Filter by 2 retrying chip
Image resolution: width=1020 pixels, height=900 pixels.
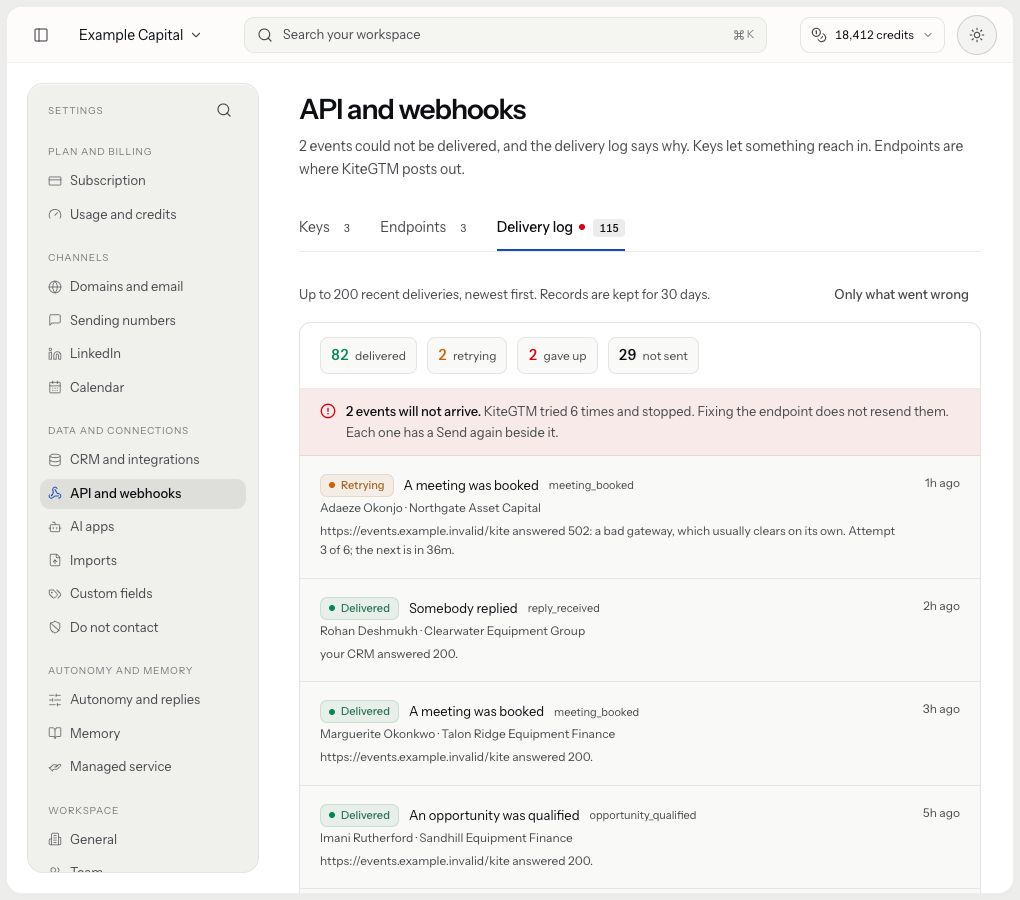tap(467, 356)
